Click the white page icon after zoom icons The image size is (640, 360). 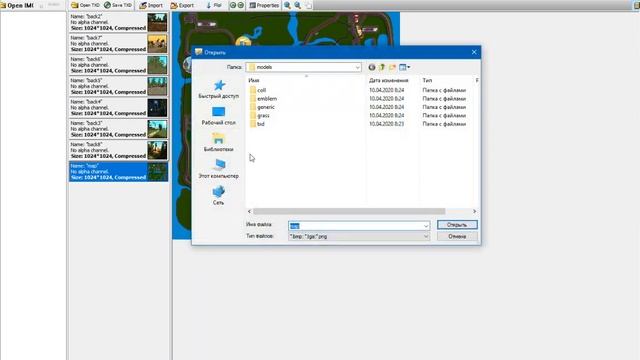(308, 5)
